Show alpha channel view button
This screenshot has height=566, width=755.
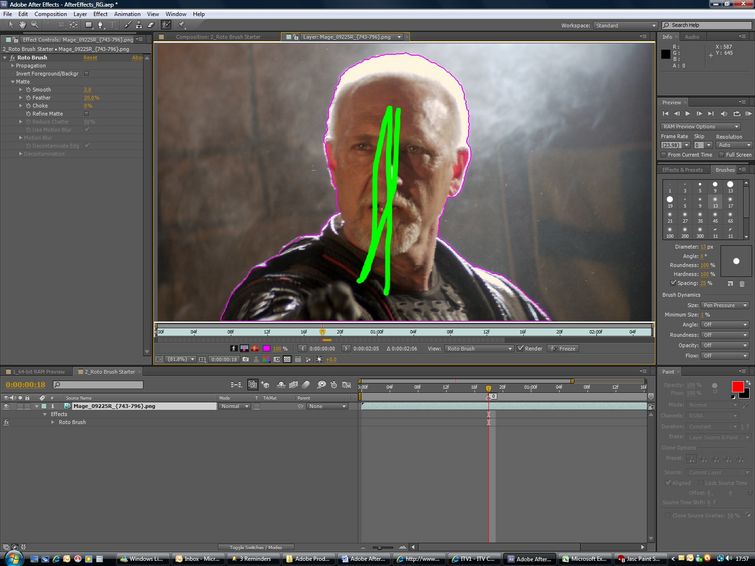[234, 348]
